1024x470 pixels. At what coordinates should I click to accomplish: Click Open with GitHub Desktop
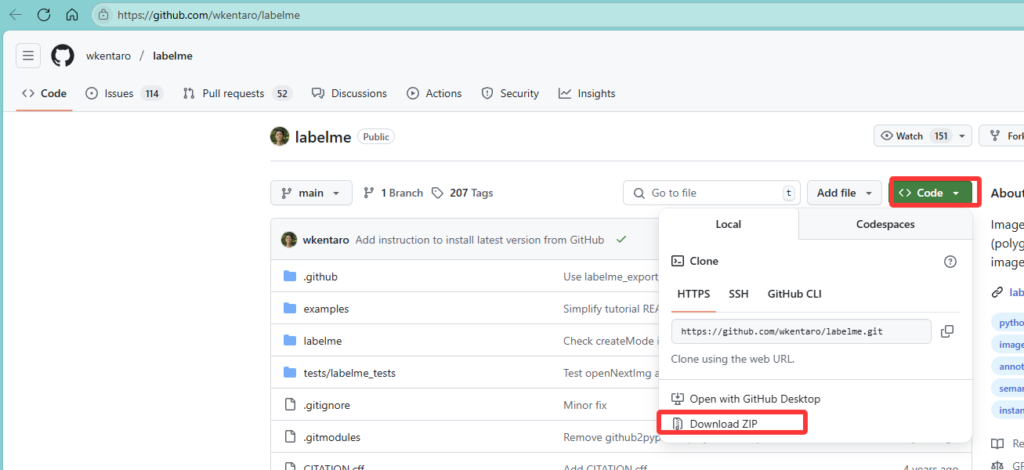point(746,399)
